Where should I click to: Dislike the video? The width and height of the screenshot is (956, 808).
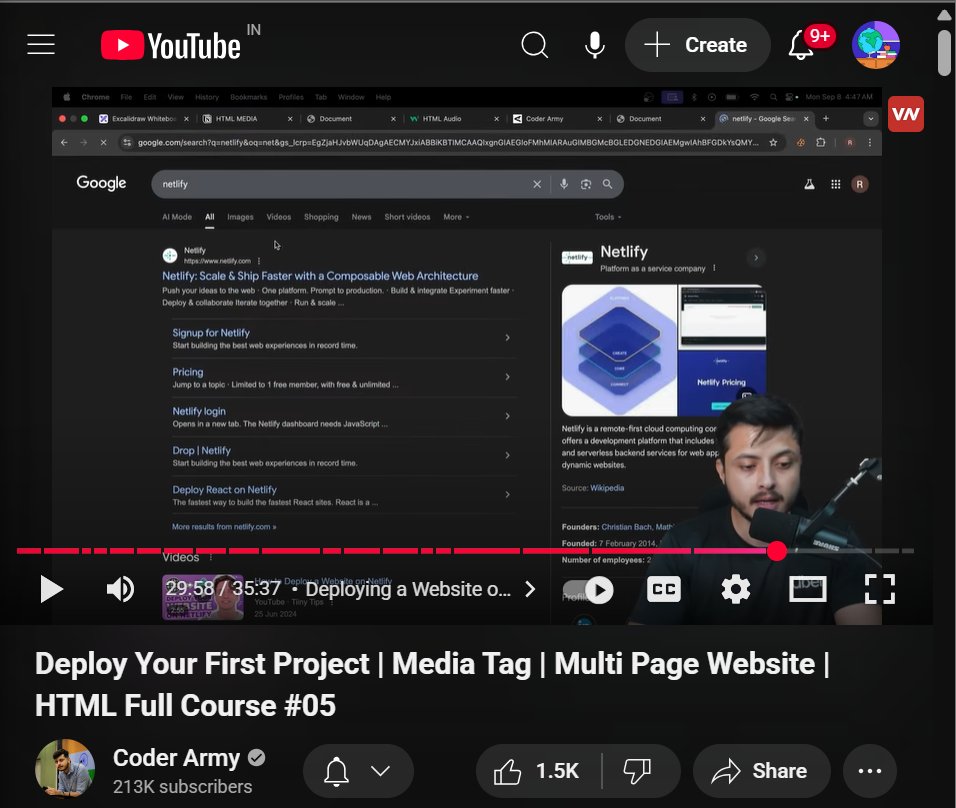tap(637, 771)
